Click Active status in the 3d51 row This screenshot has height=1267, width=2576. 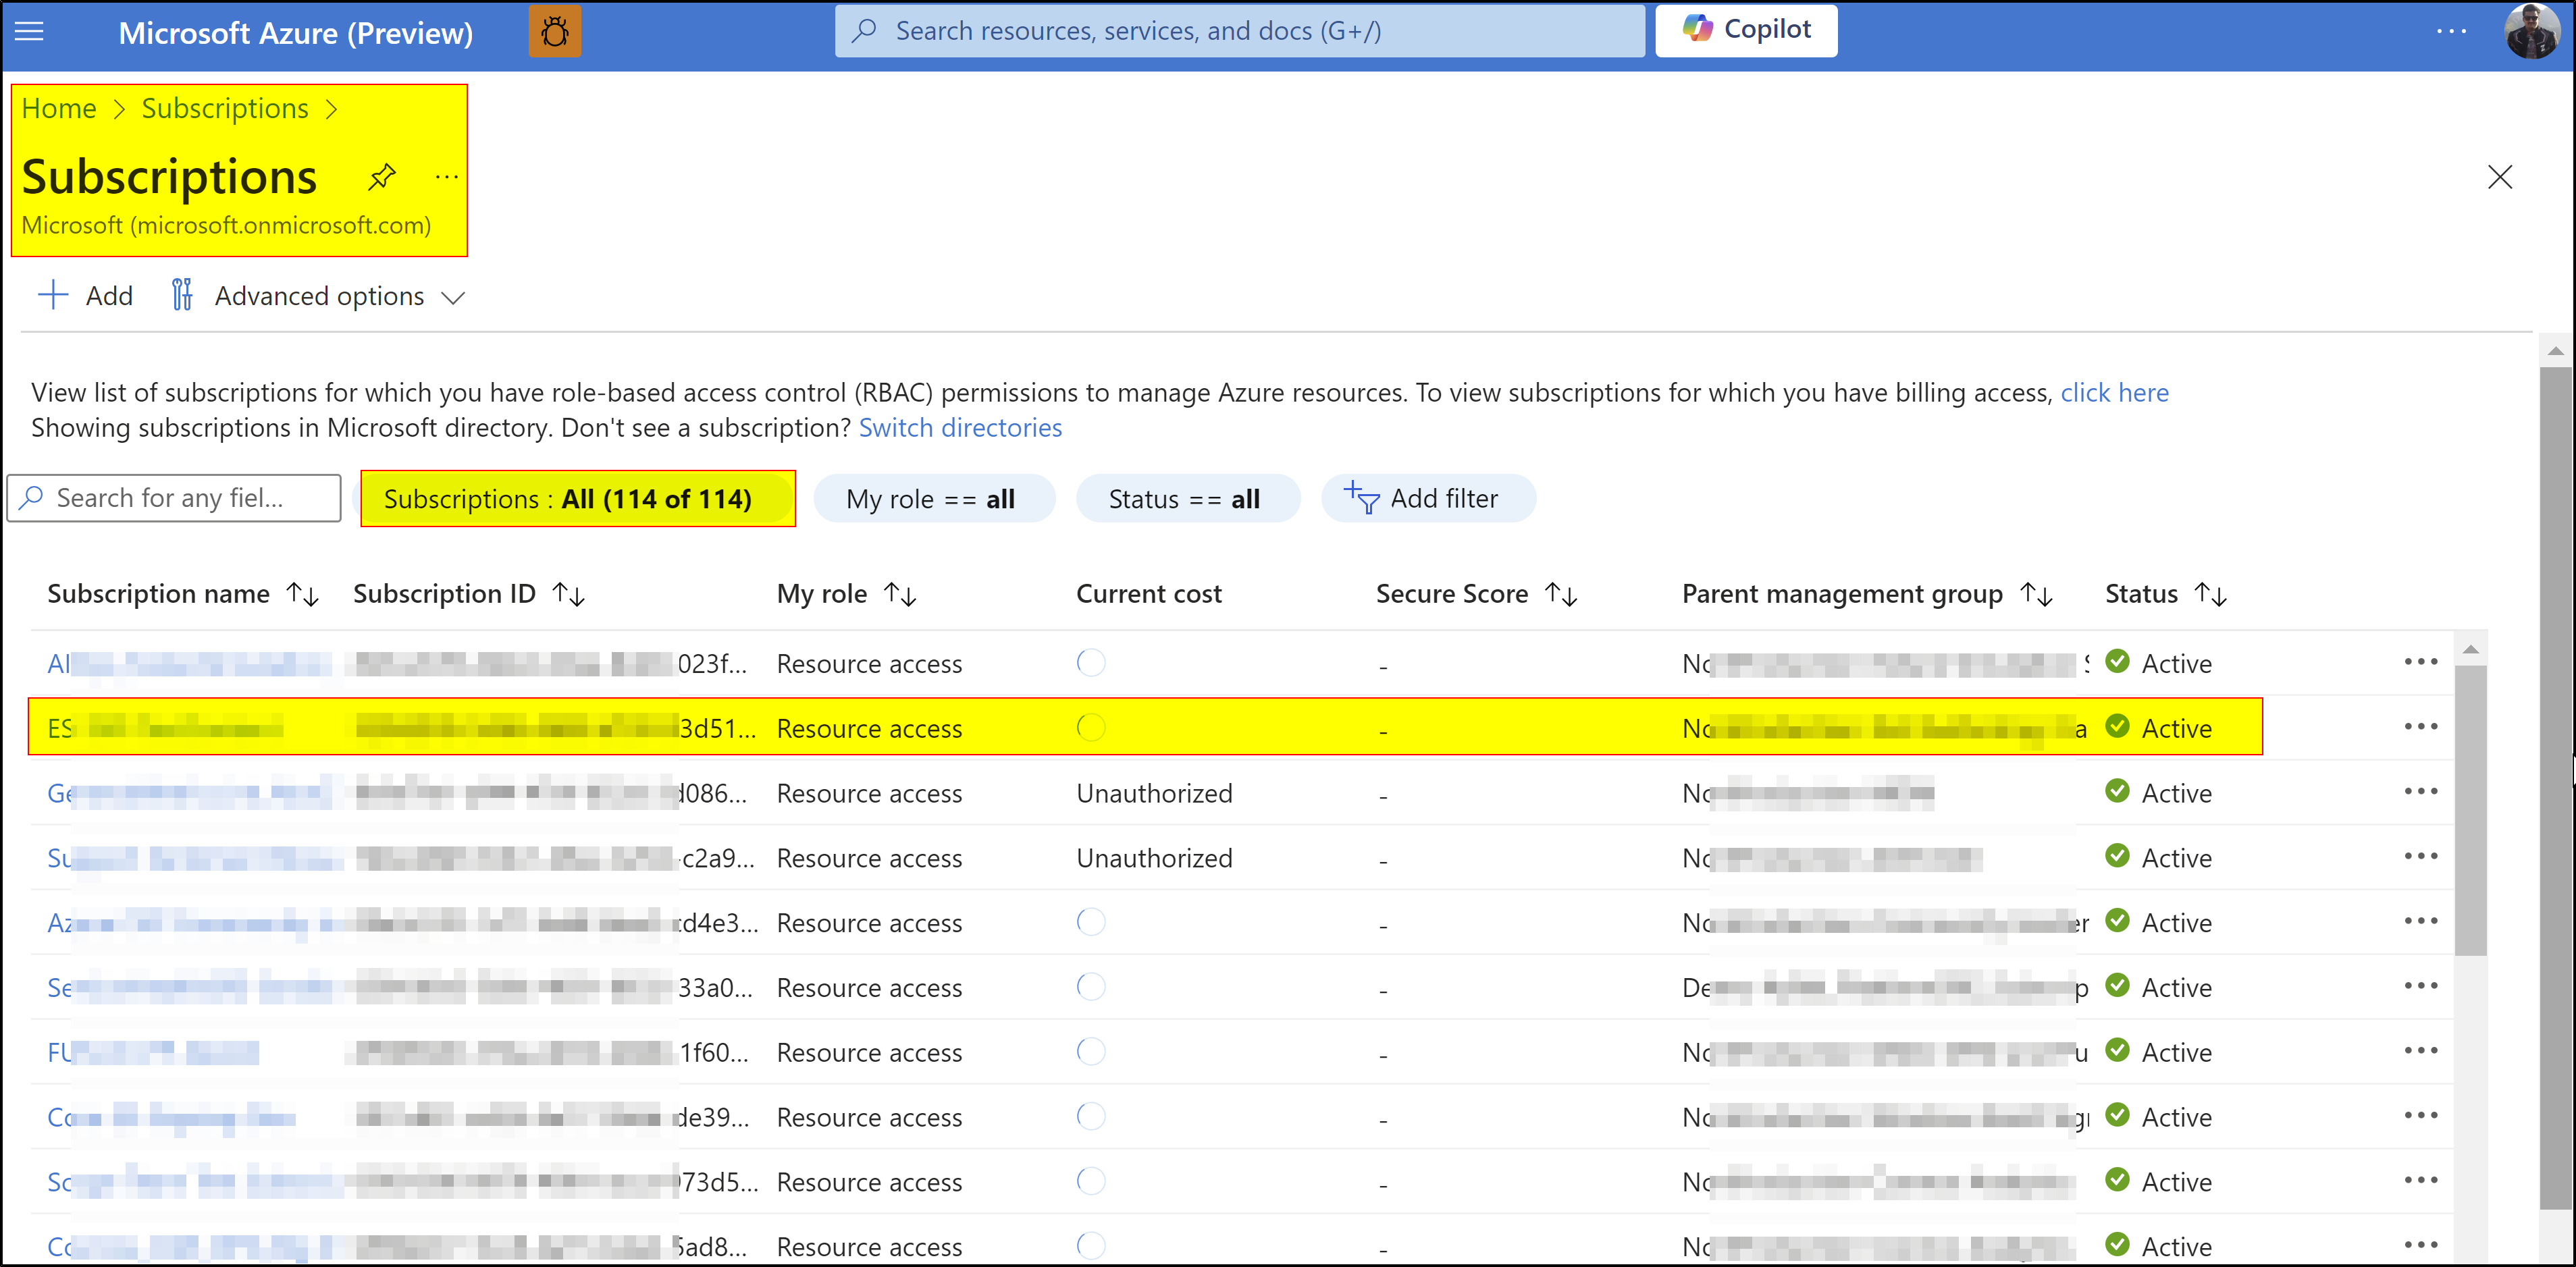2158,728
